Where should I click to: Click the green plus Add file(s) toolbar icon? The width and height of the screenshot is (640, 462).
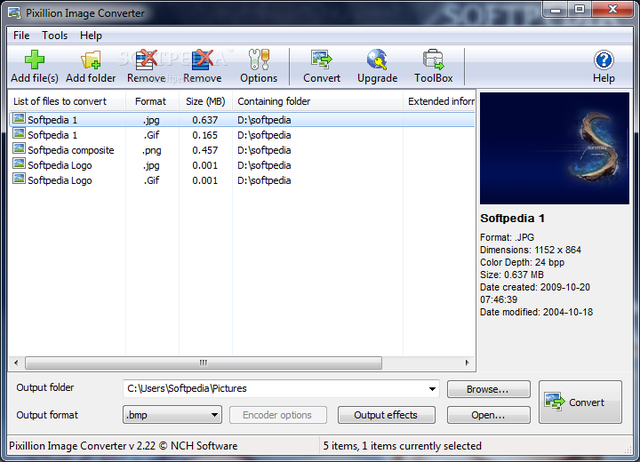35,60
